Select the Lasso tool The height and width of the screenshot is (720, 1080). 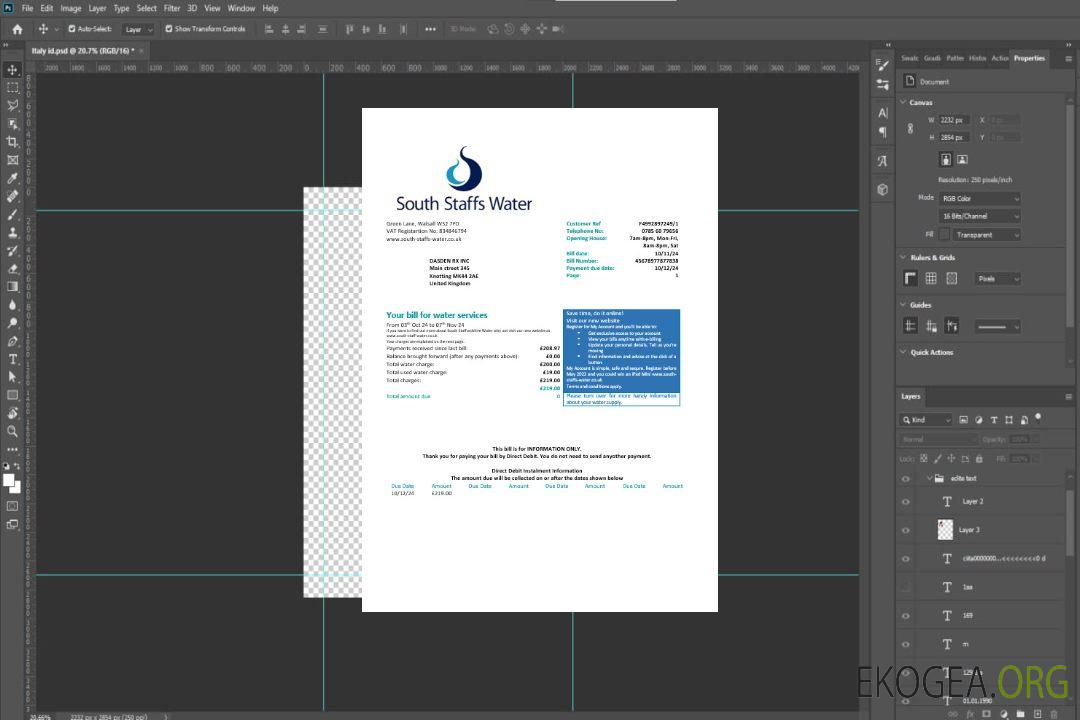(12, 105)
